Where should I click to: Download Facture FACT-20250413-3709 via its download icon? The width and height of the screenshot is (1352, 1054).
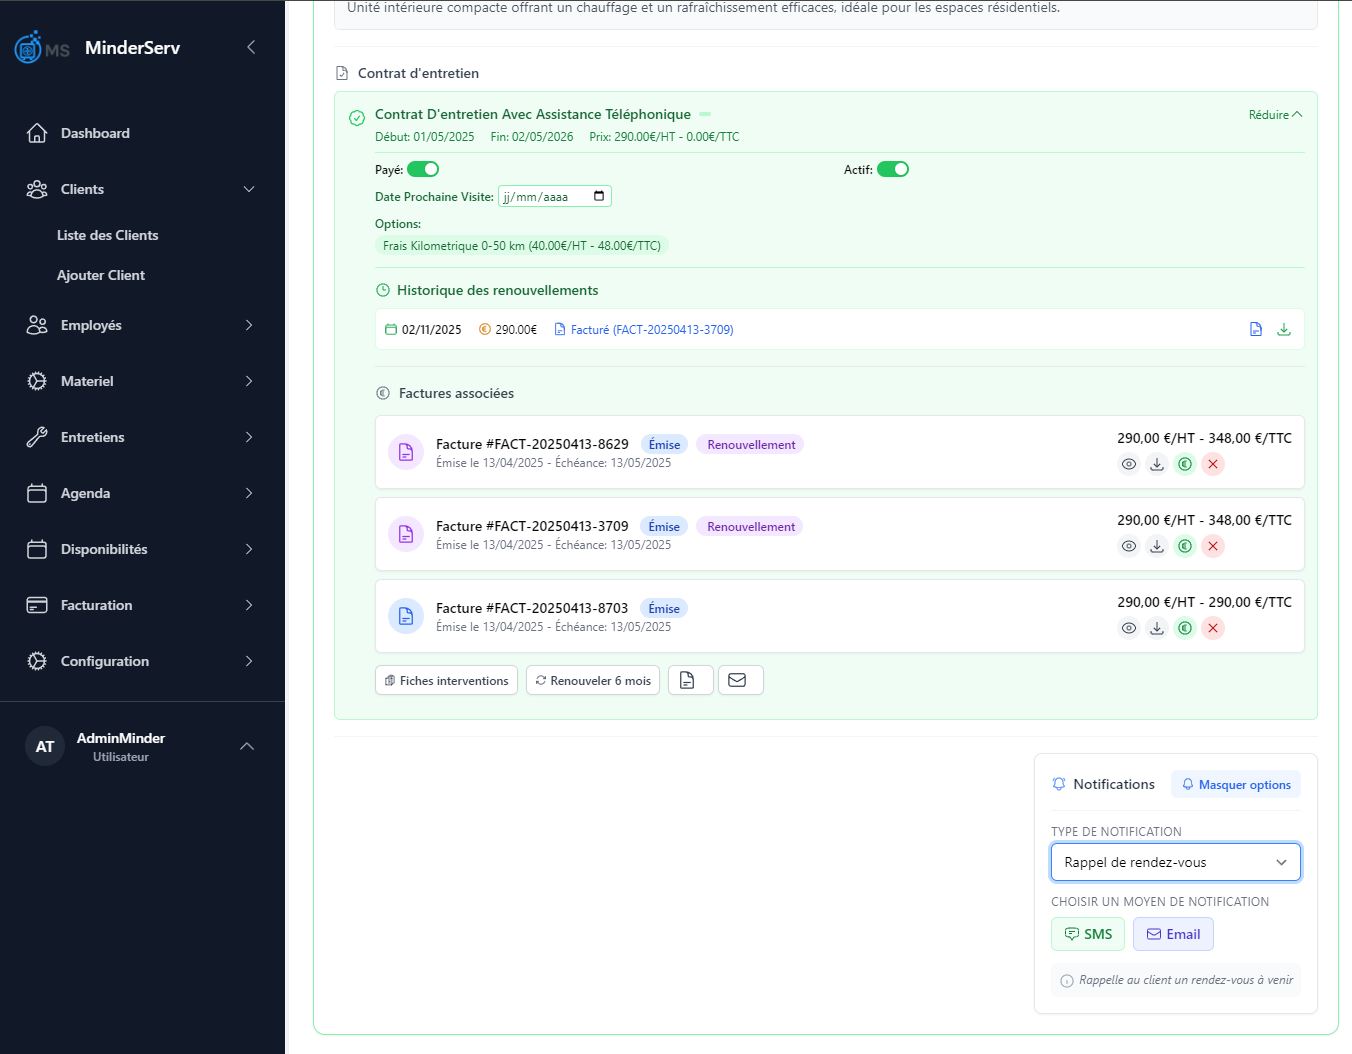1157,546
